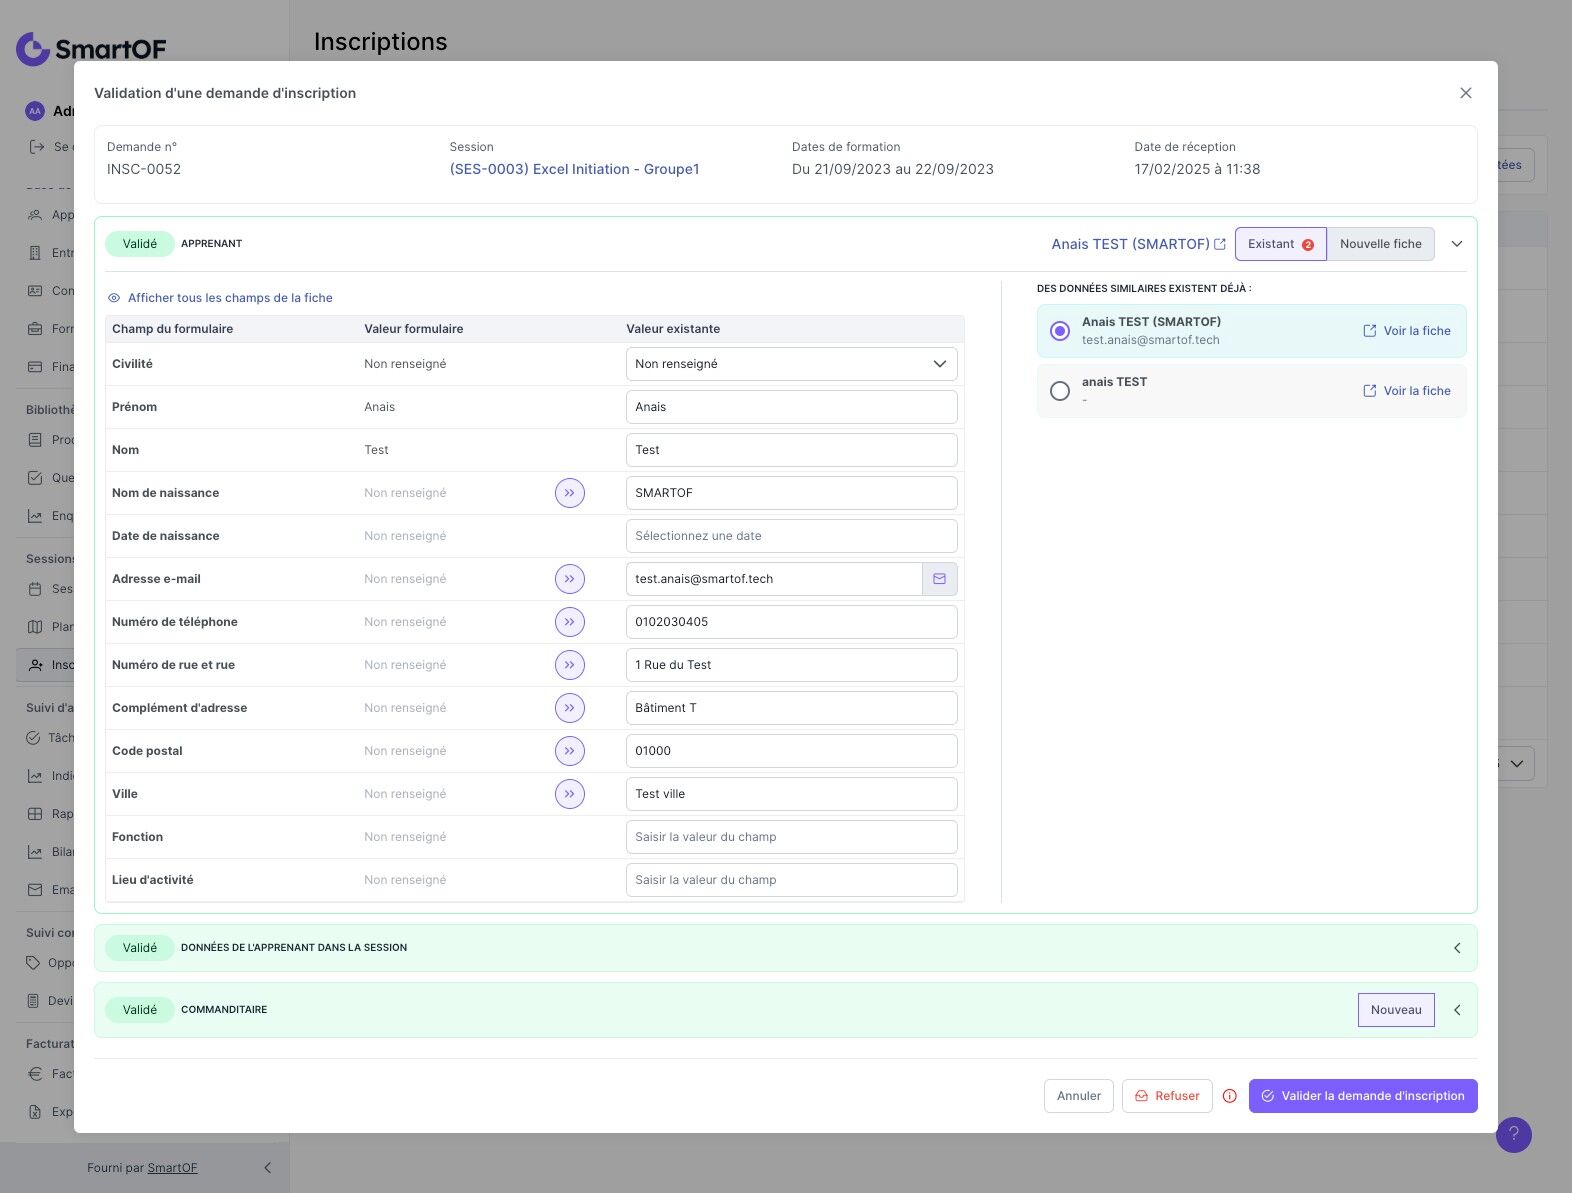Open the session link SES-0003 Excel Initiation
The width and height of the screenshot is (1572, 1193).
[x=574, y=169]
